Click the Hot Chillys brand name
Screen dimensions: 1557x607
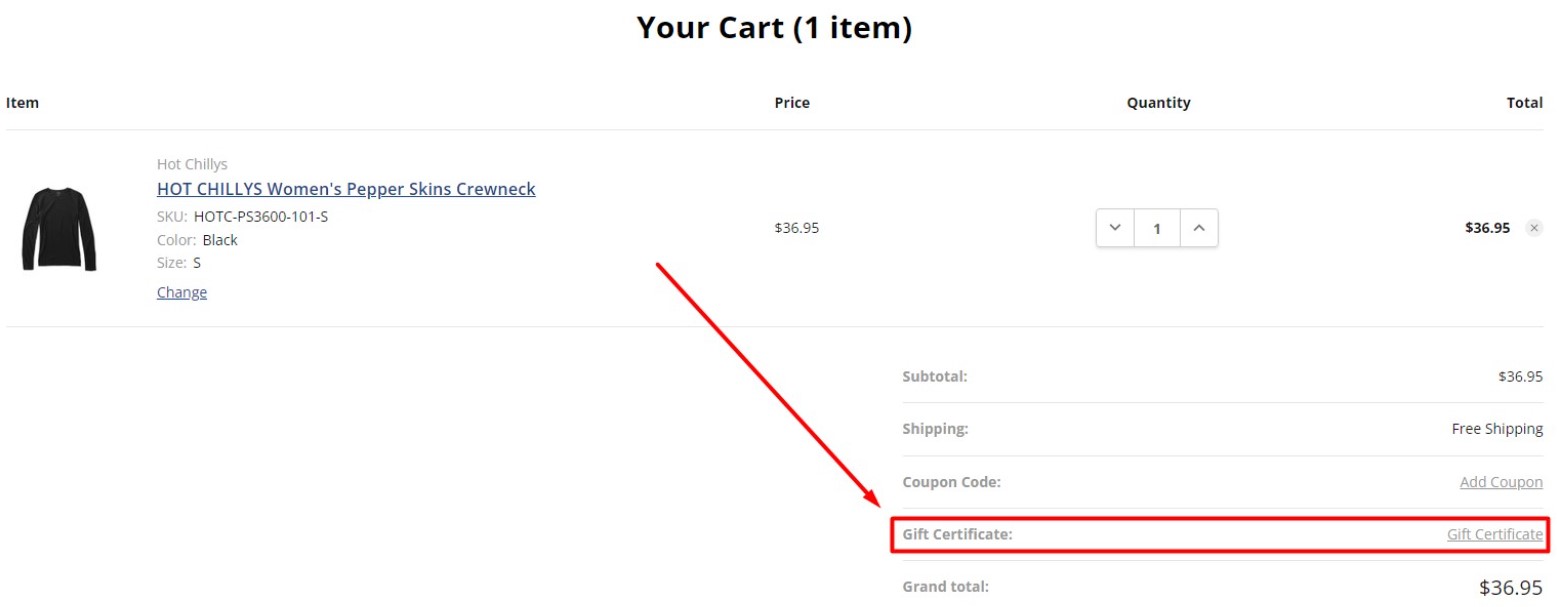(x=192, y=164)
